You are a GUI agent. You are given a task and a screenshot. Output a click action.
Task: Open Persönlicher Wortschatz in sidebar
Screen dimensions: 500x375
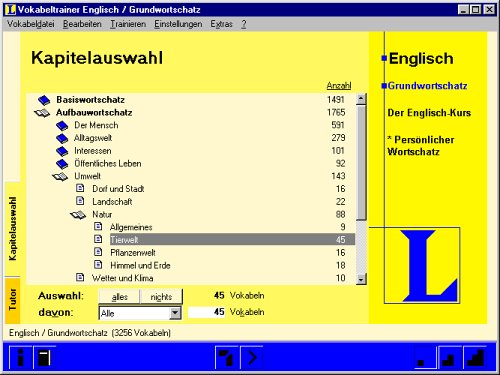[x=421, y=146]
